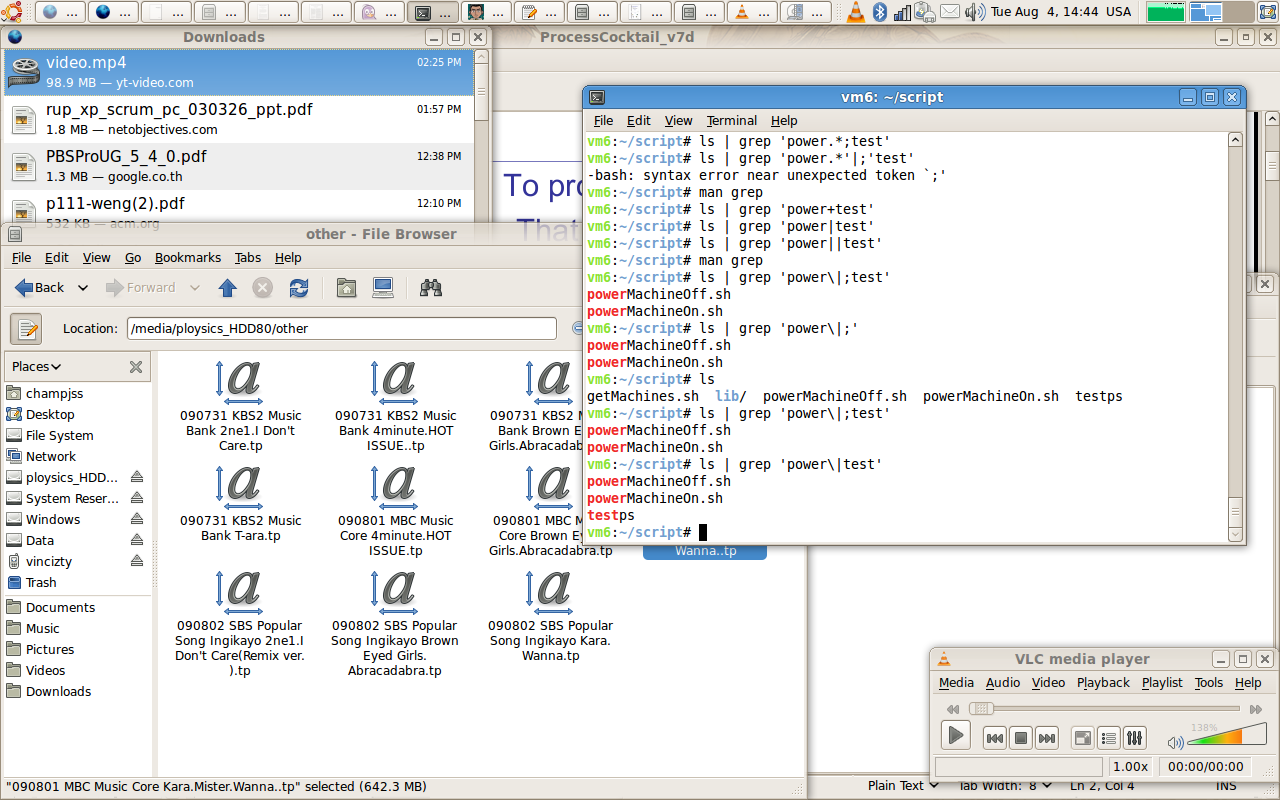Click the VLC stop button
This screenshot has width=1280, height=800.
(x=1020, y=739)
